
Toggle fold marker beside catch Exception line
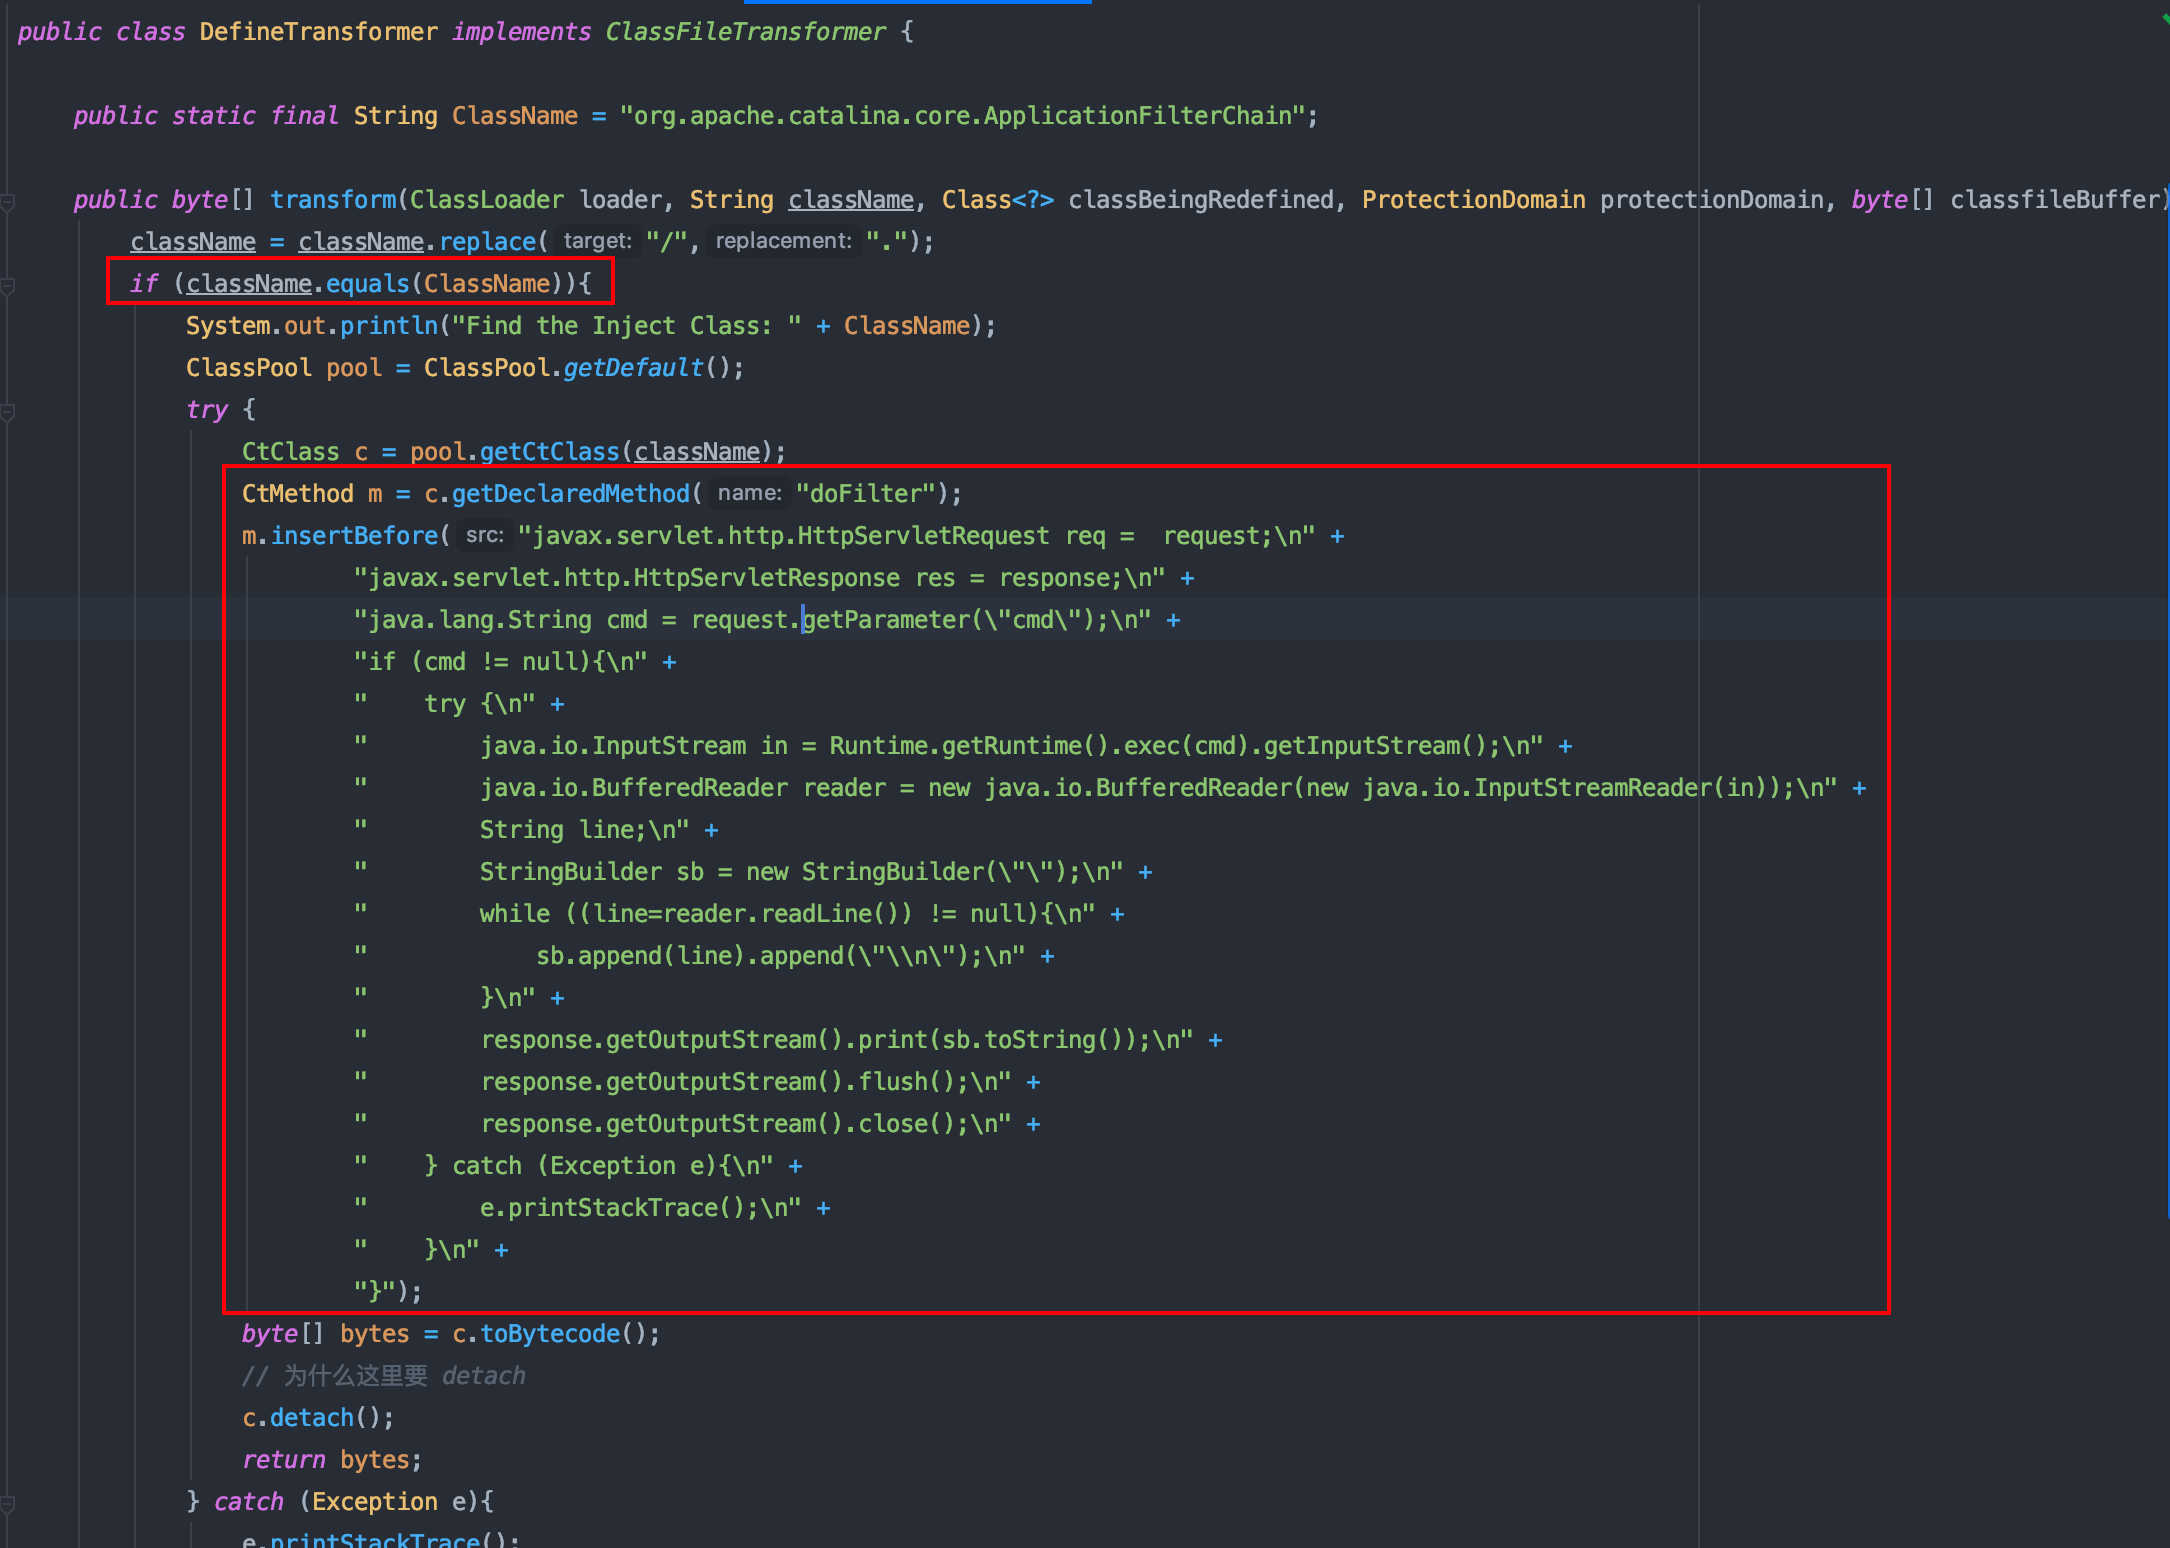[x=8, y=1503]
